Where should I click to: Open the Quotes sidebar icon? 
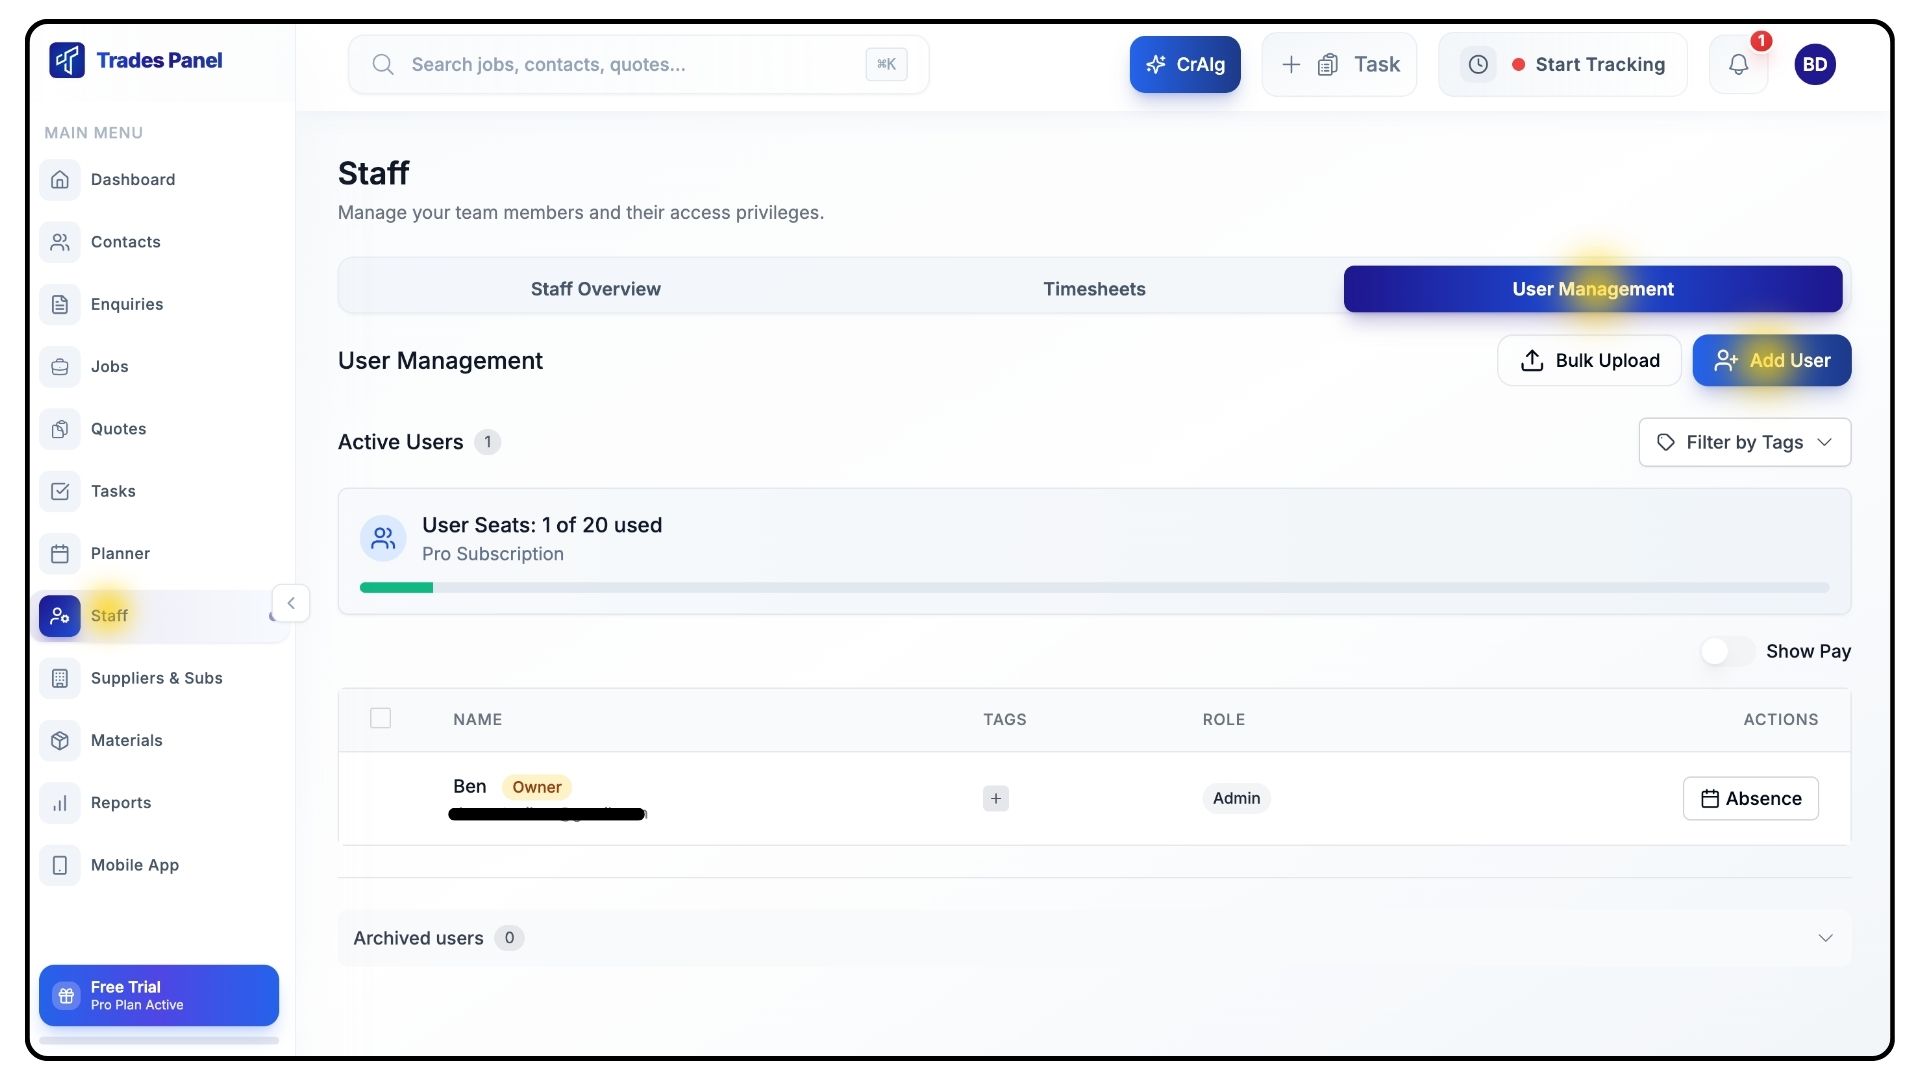(x=60, y=429)
